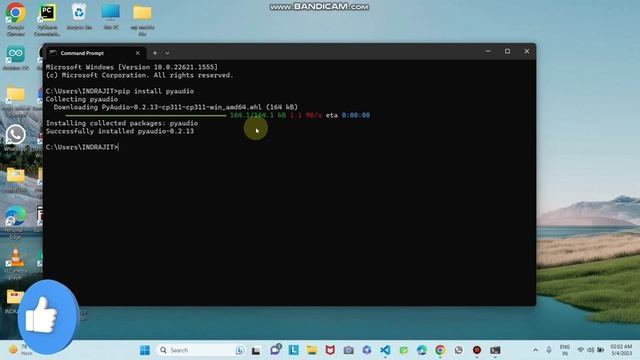Open Microsoft Edge on the taskbar
Image resolution: width=640 pixels, height=360 pixels.
click(x=422, y=350)
